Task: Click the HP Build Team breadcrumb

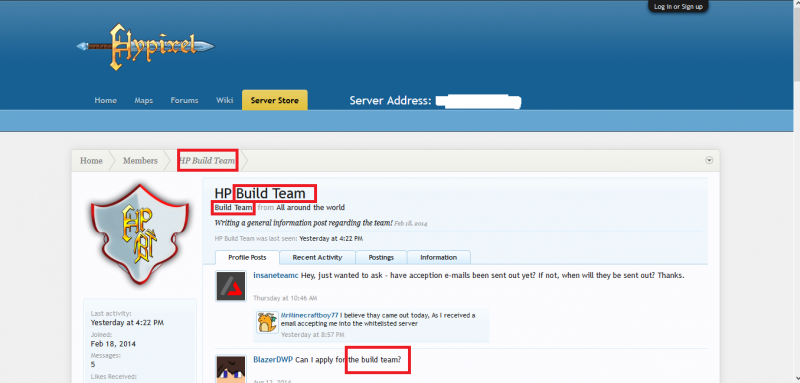Action: point(207,161)
